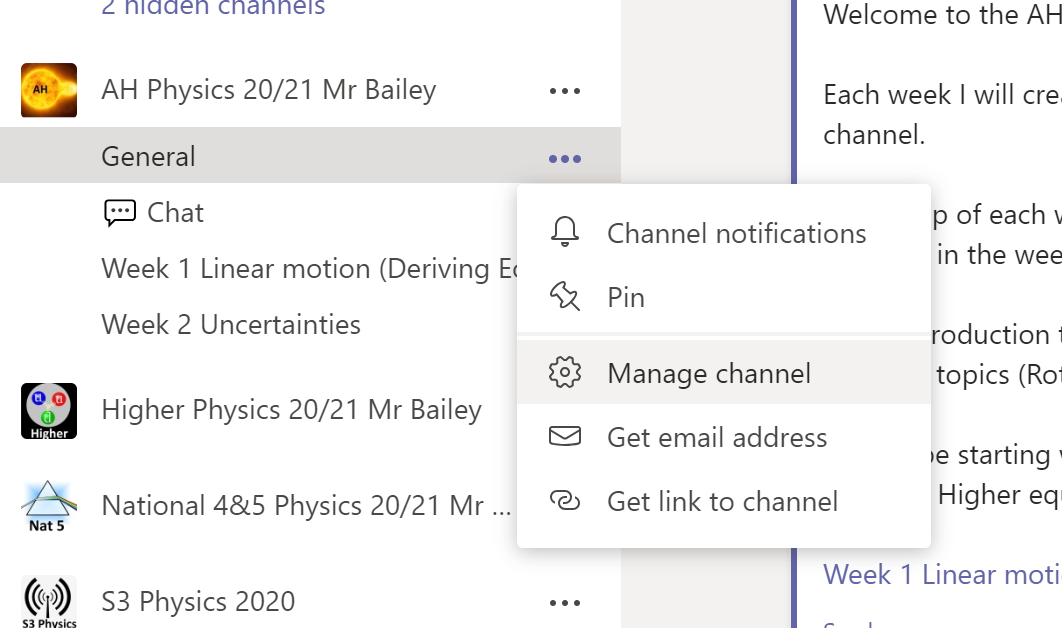Click the chat bubble icon beside Chat

coord(120,213)
